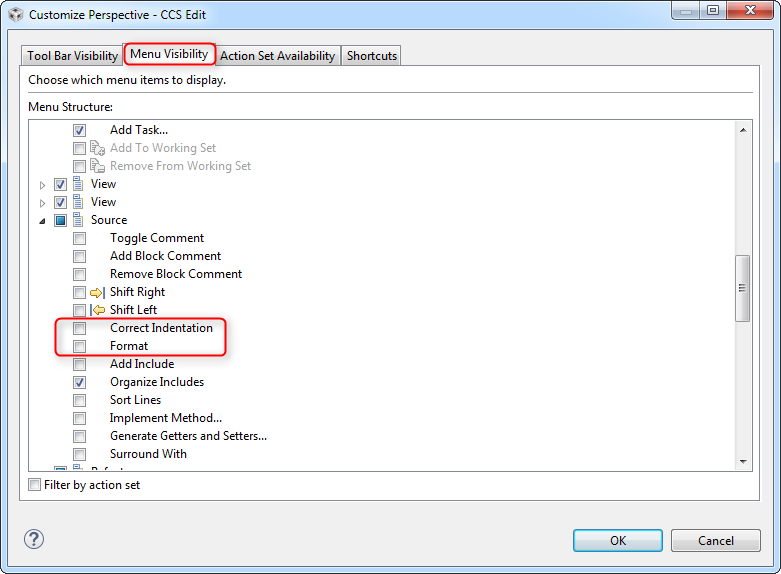Select the Source tree item label
Viewport: 781px width, 574px height.
(x=109, y=220)
